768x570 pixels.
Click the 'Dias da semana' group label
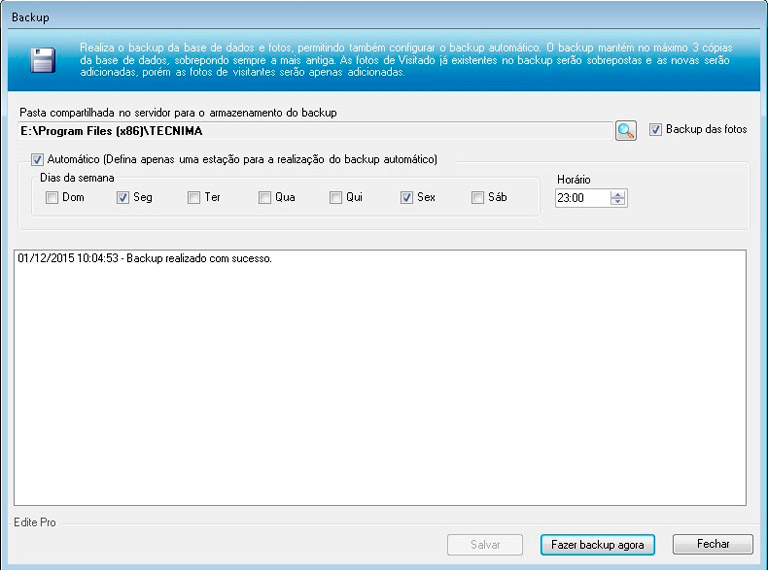77,178
